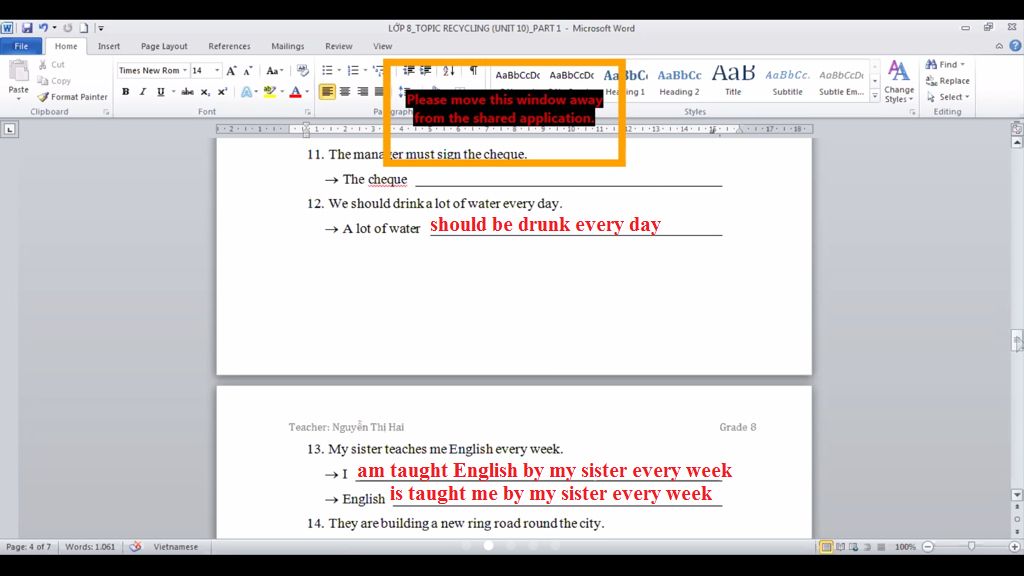This screenshot has width=1024, height=576.
Task: Open the Select menu in Editing
Action: (948, 97)
